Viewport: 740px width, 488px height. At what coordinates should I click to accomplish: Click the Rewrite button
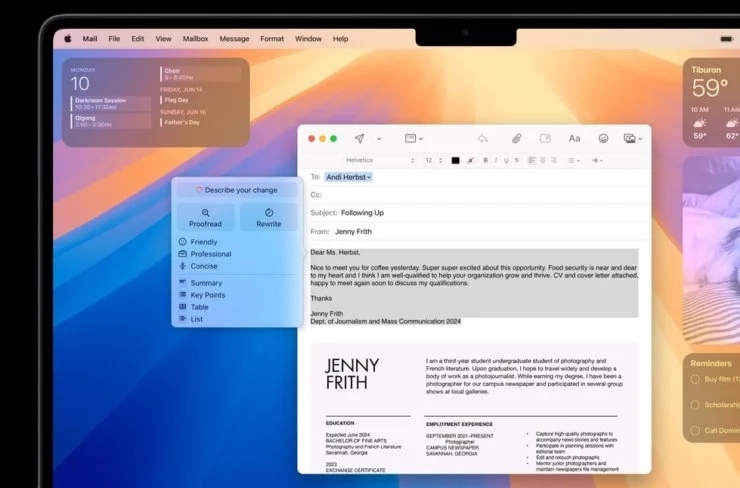pos(269,218)
